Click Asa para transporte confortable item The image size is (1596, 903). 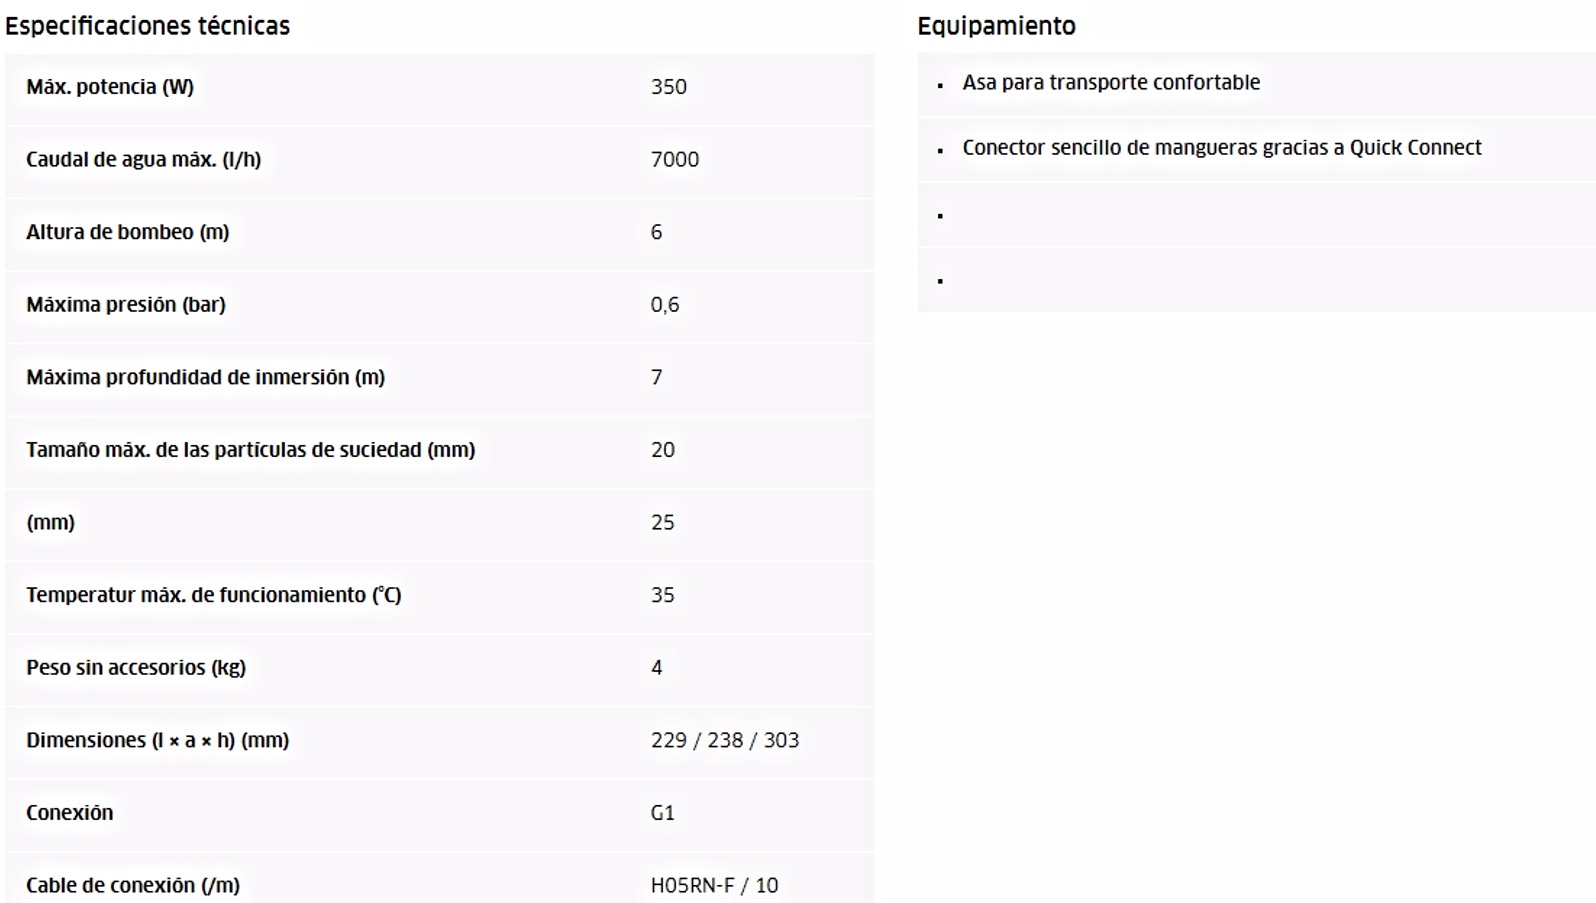pyautogui.click(x=1111, y=83)
